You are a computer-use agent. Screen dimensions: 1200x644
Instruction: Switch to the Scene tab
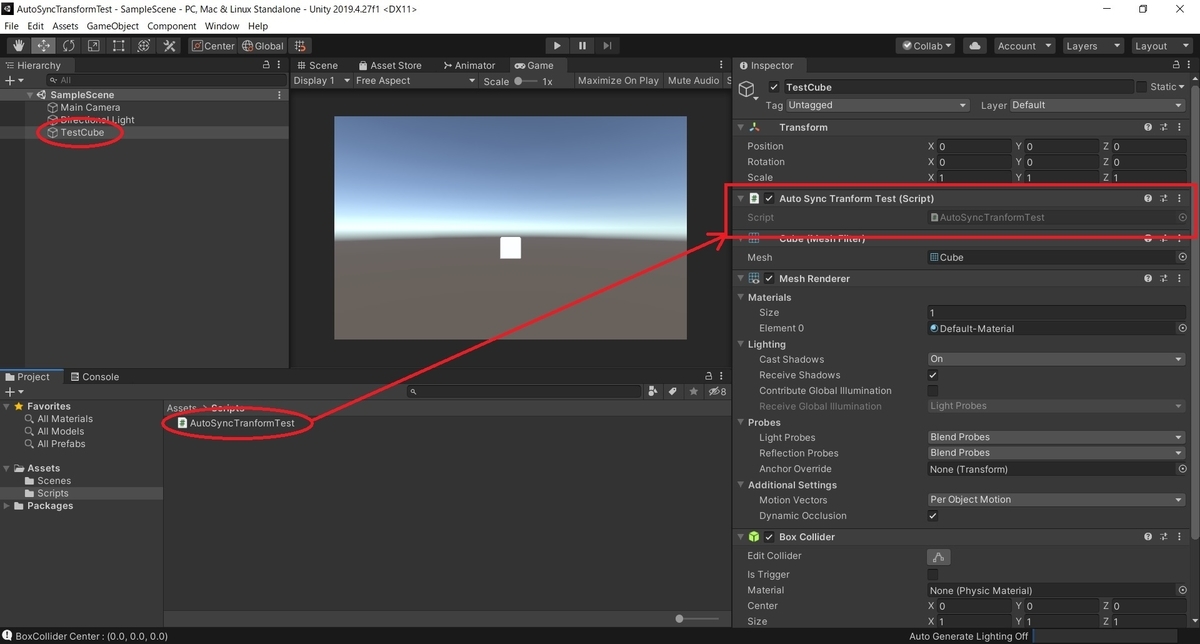click(317, 65)
